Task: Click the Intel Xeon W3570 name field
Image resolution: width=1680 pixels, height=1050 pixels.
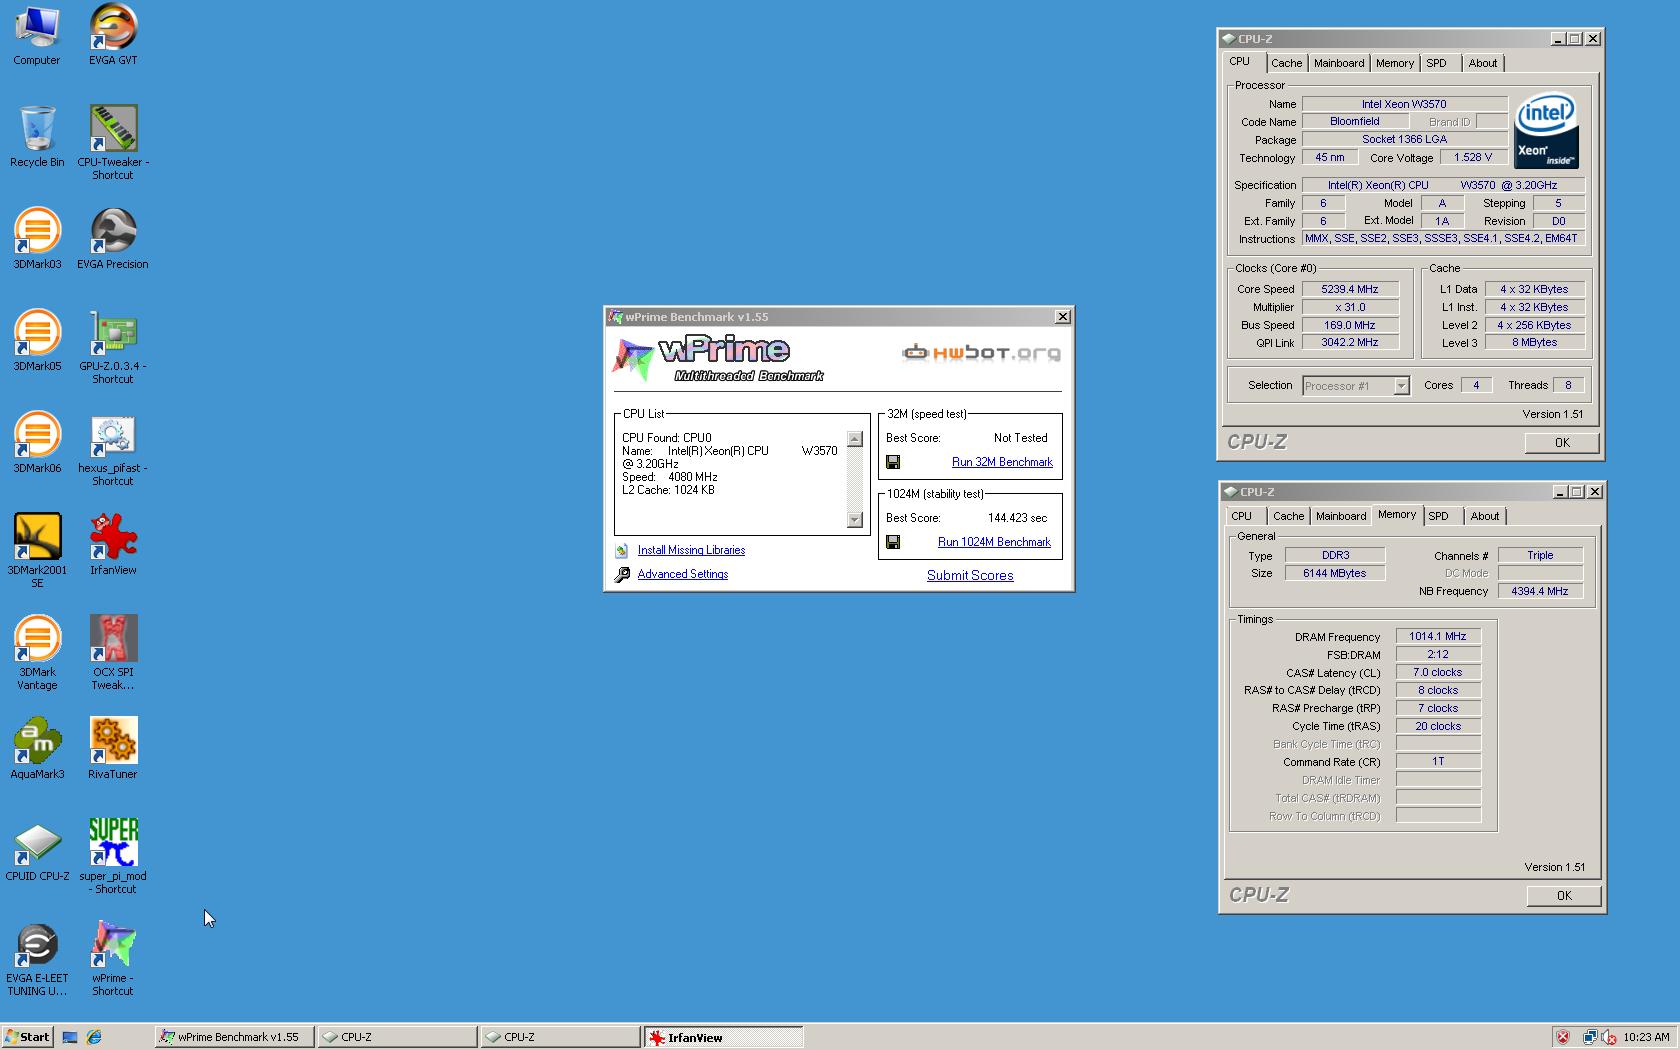Action: point(1404,104)
